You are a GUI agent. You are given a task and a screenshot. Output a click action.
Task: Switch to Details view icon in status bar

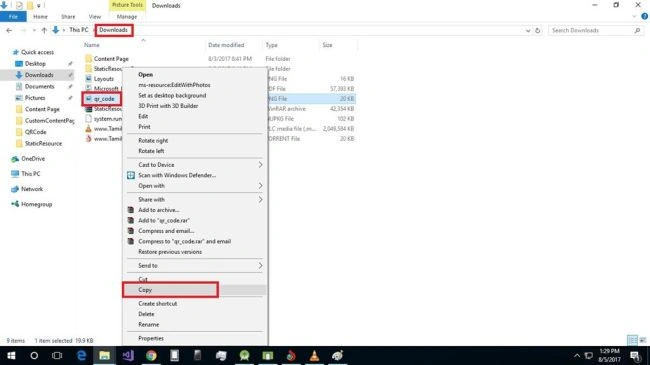pyautogui.click(x=632, y=340)
